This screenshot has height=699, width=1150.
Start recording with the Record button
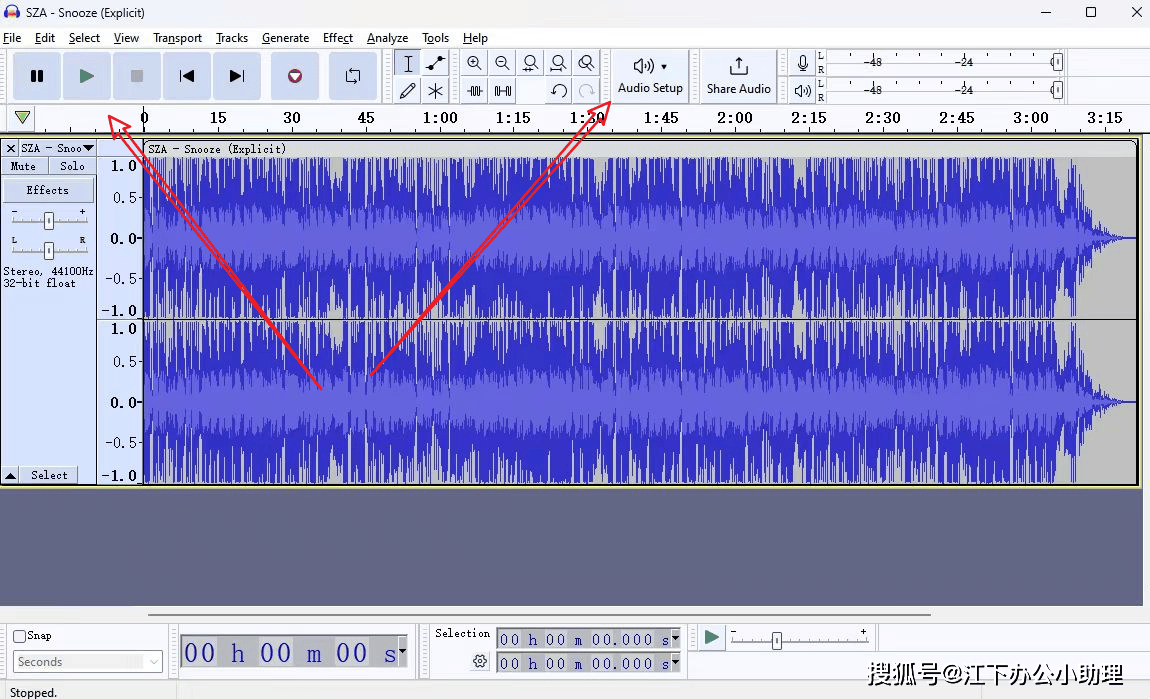click(295, 76)
